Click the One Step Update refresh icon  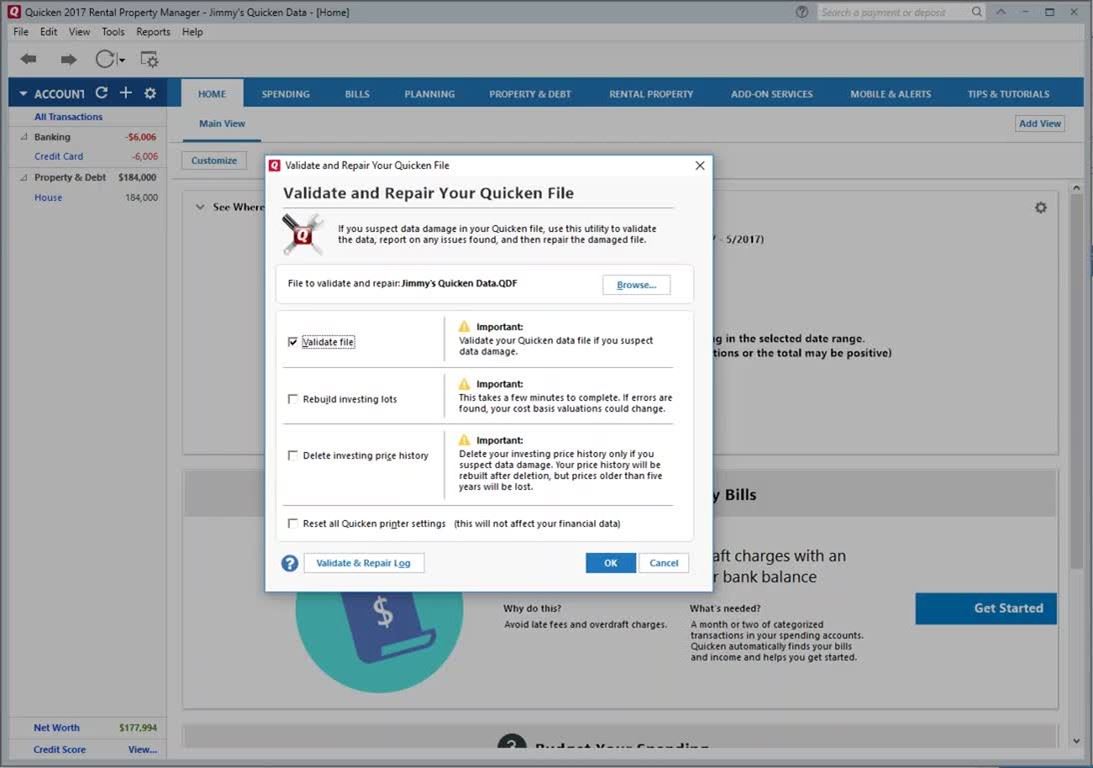click(105, 60)
